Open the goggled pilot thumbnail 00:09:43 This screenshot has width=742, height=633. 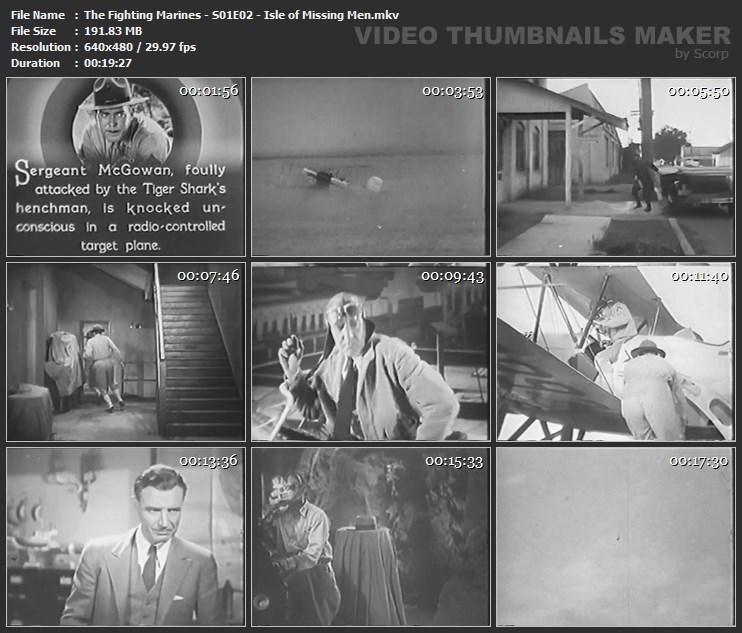click(371, 352)
